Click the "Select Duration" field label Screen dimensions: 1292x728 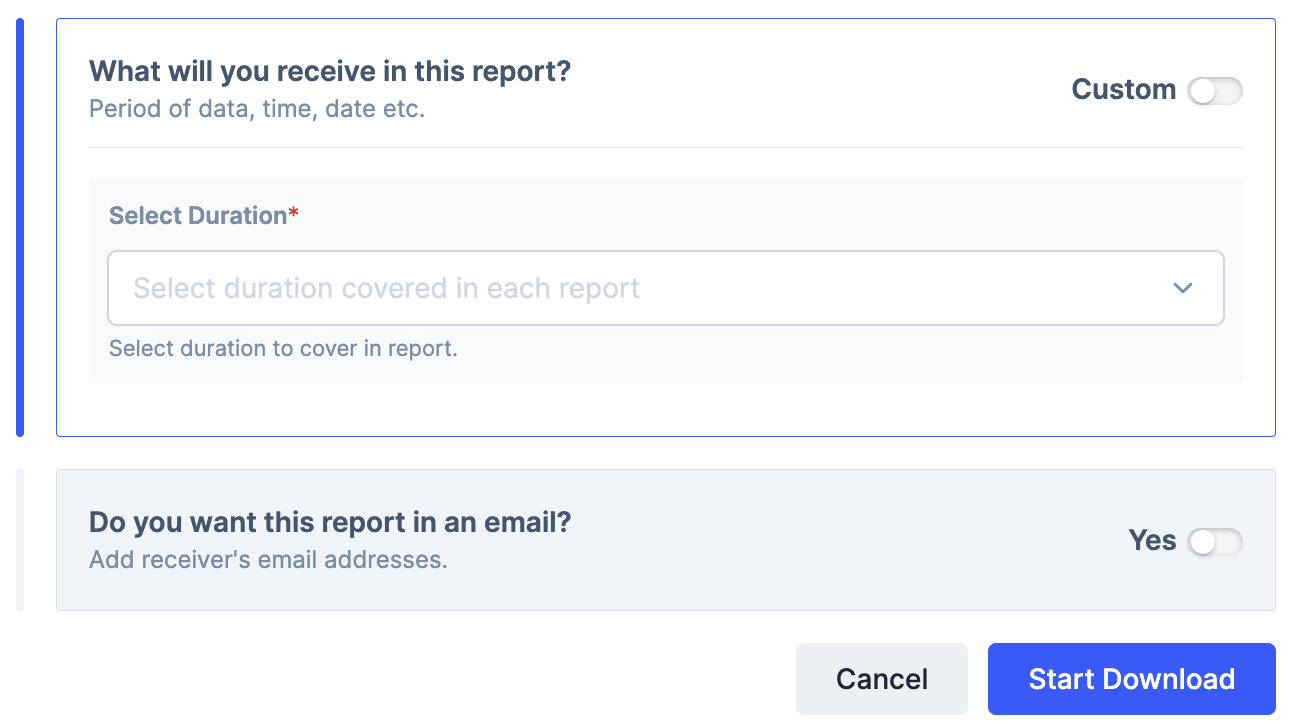click(x=197, y=216)
